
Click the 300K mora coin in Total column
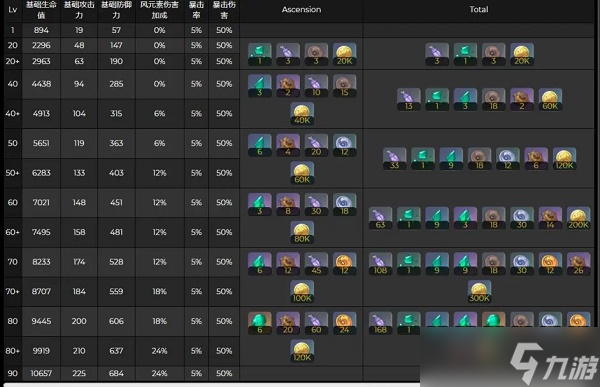(479, 292)
